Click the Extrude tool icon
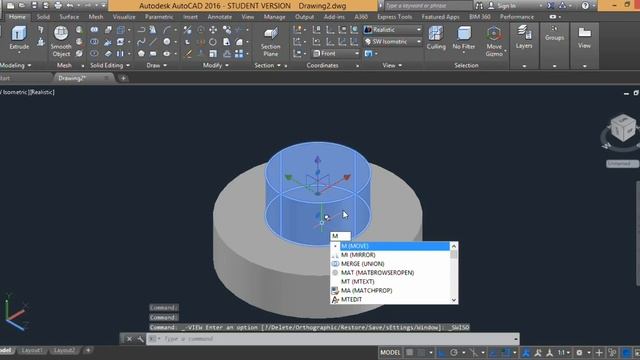The width and height of the screenshot is (640, 360). coord(19,33)
